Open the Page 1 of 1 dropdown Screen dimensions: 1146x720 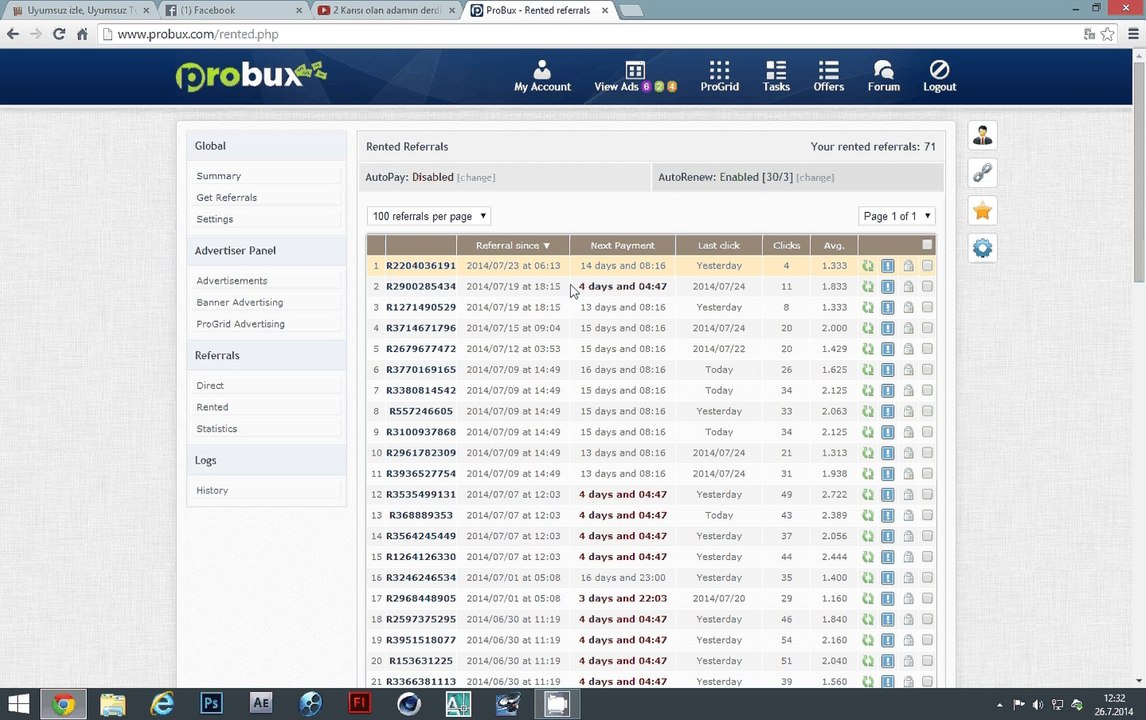click(x=897, y=216)
